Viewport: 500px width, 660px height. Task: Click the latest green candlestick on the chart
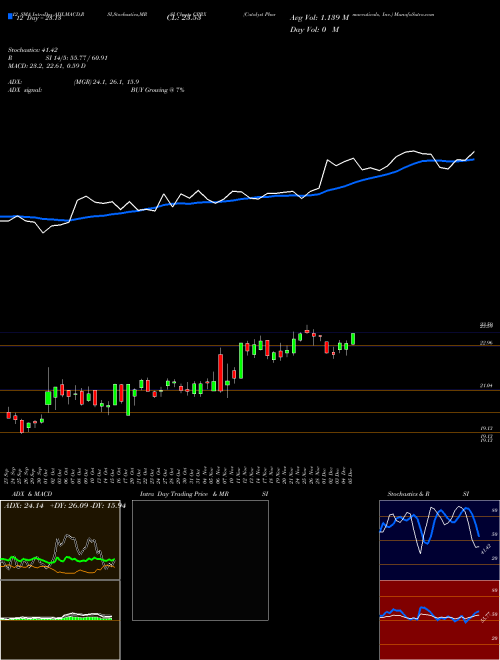tap(353, 339)
